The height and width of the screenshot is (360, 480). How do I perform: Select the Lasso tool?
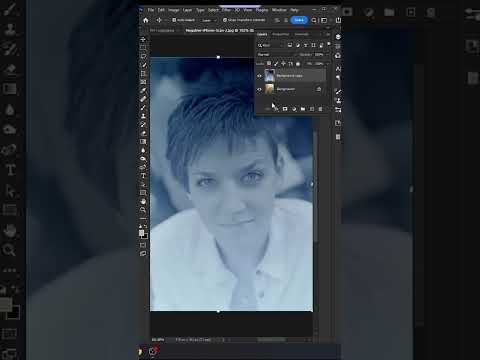[x=143, y=56]
